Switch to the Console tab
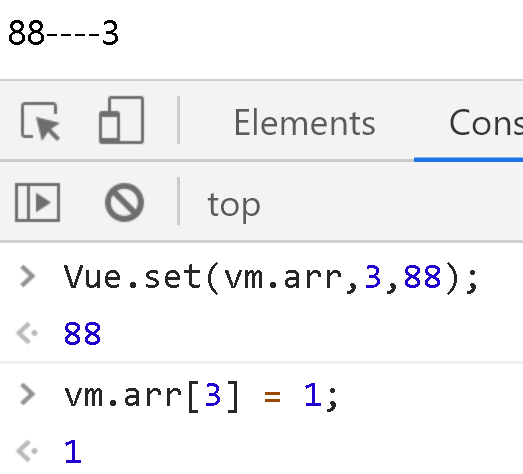523x474 pixels. (x=486, y=123)
